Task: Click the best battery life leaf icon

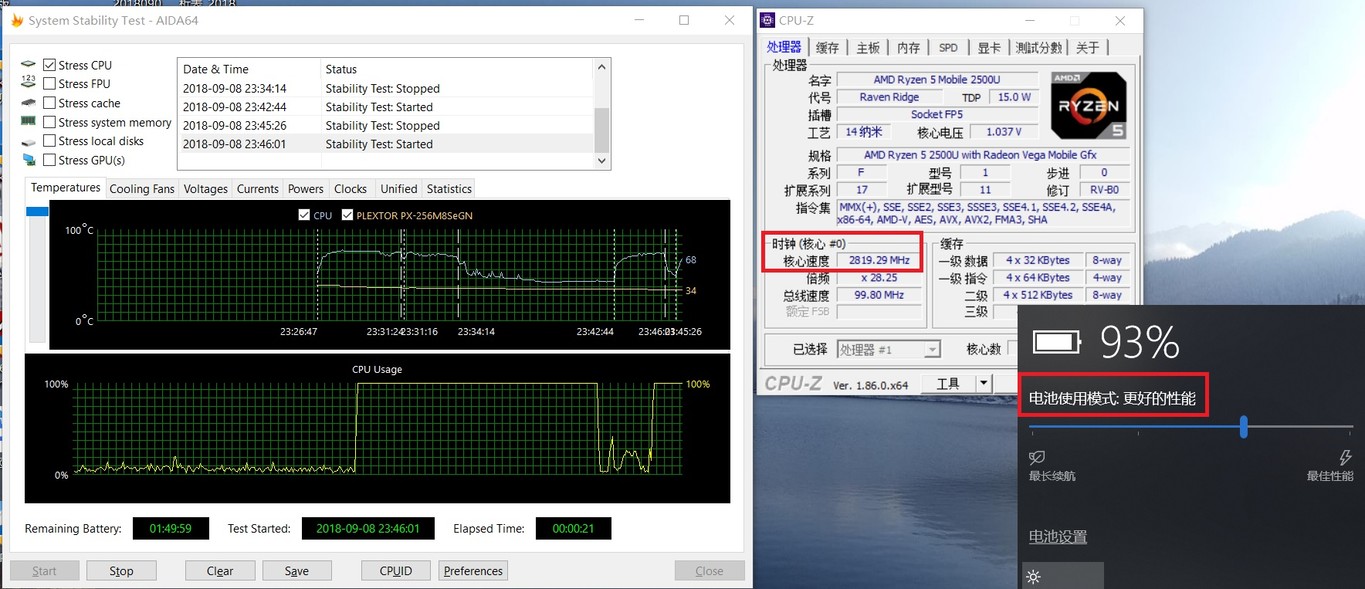Action: (x=1037, y=457)
